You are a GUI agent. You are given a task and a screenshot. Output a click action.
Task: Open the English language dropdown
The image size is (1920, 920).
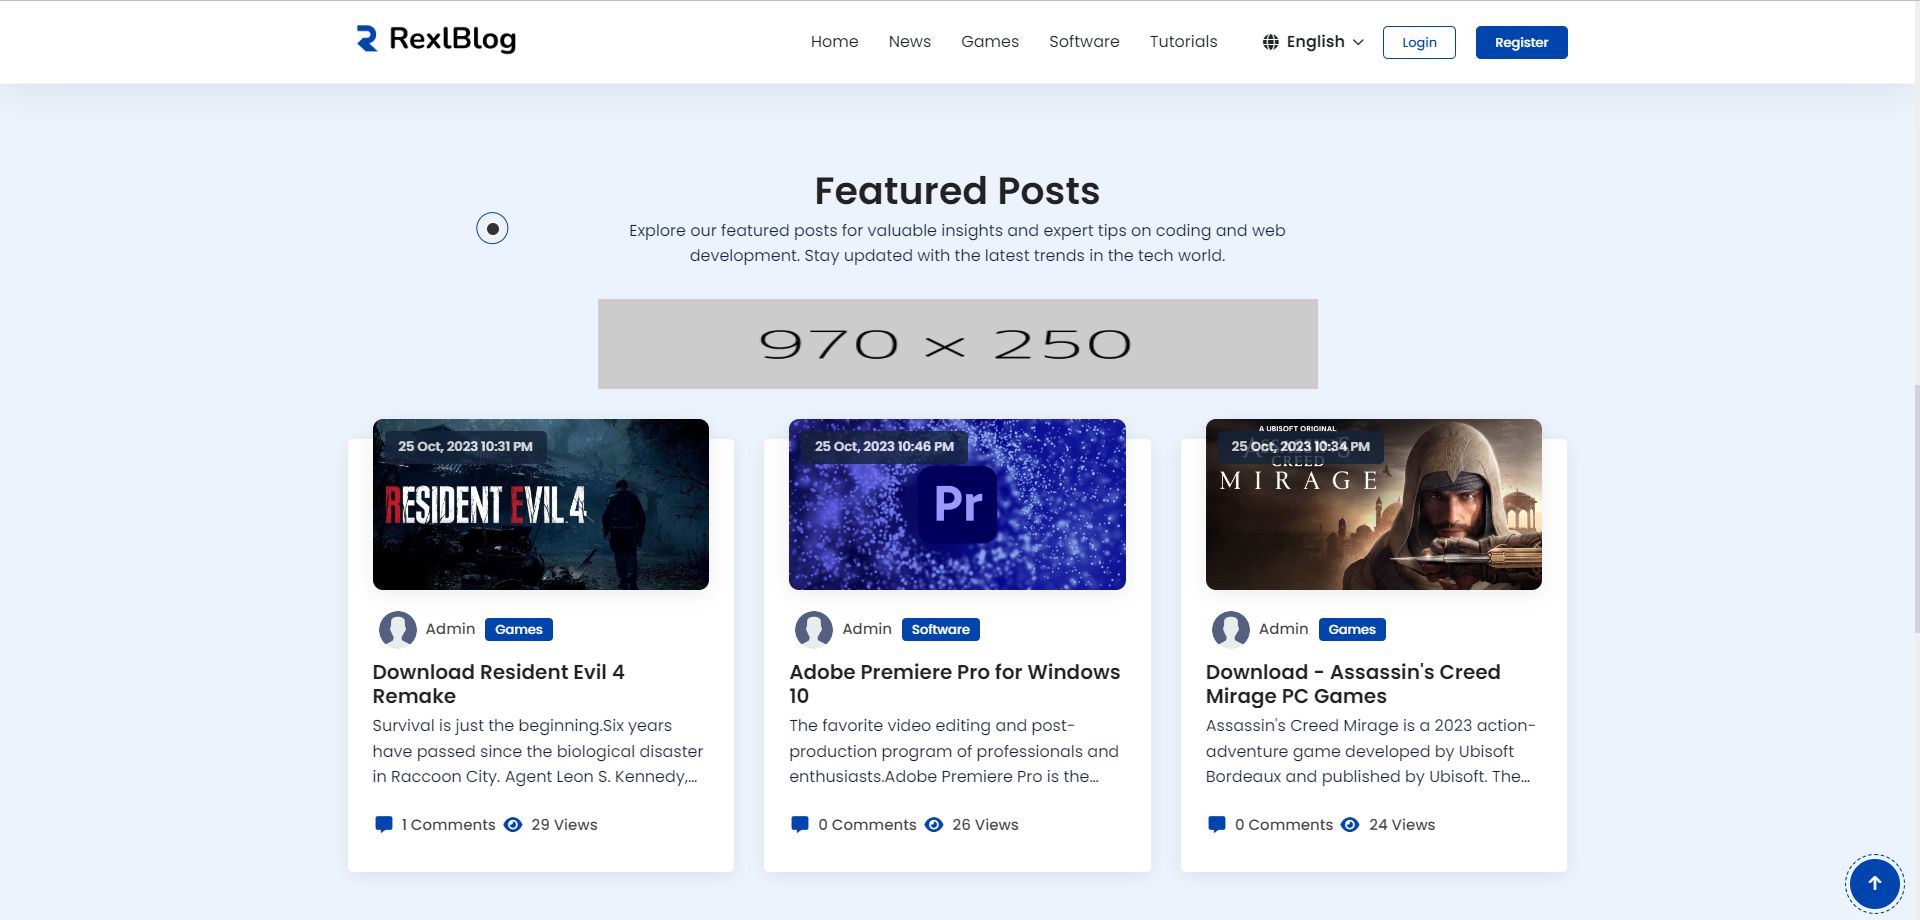point(1314,42)
